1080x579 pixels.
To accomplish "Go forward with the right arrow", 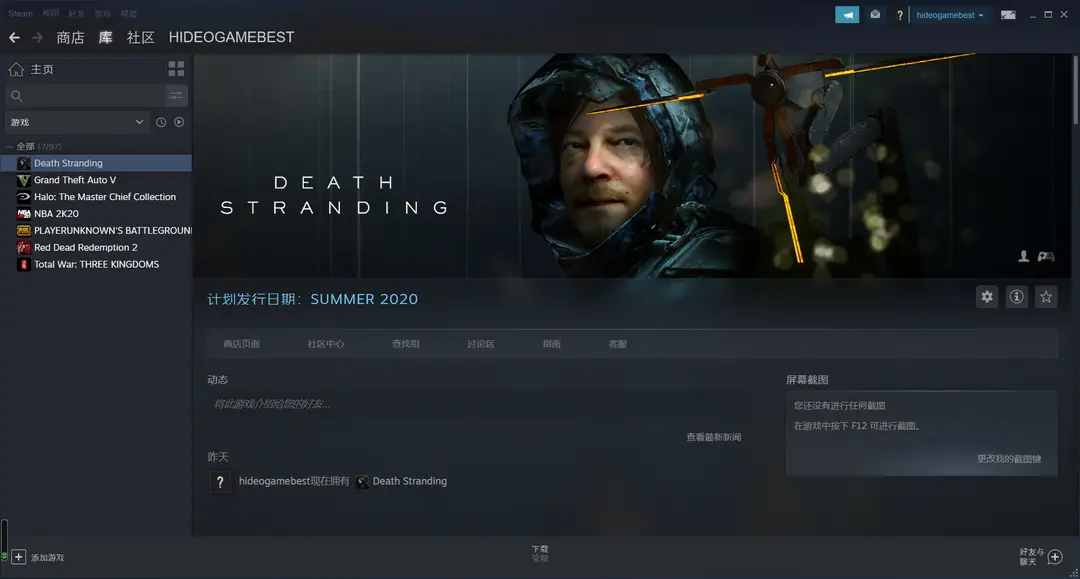I will 38,38.
